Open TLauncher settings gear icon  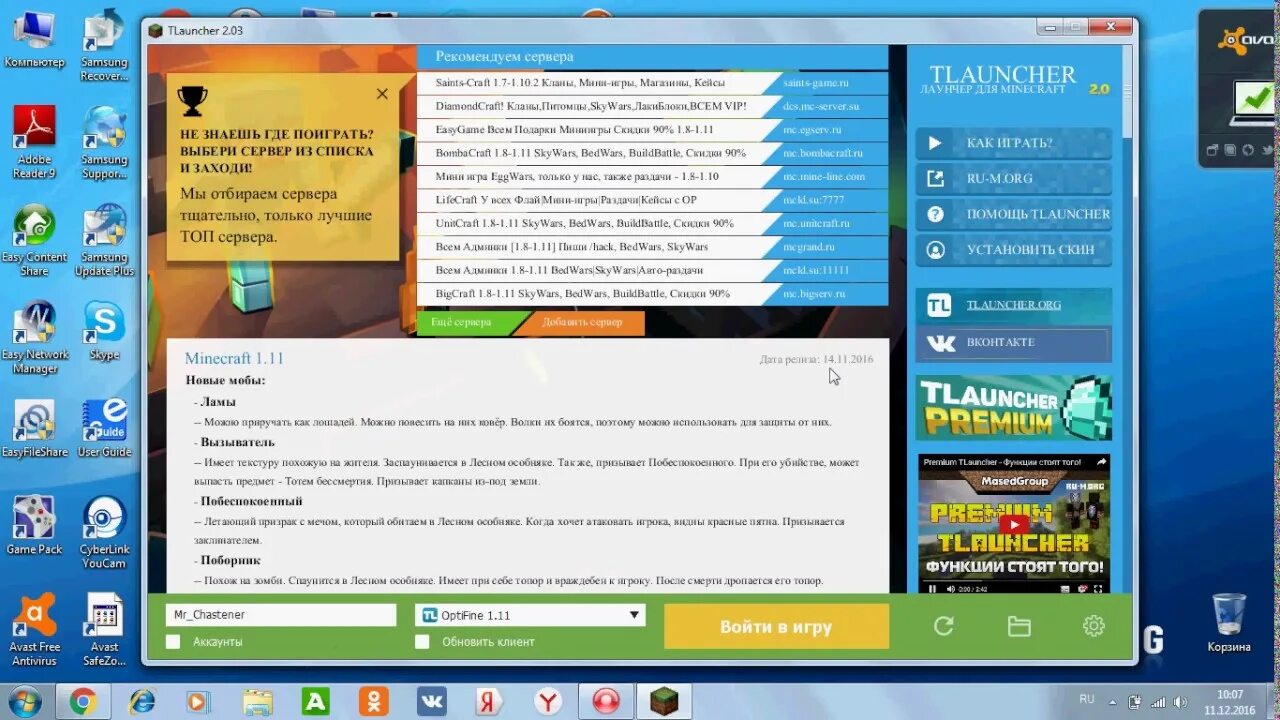click(1094, 626)
